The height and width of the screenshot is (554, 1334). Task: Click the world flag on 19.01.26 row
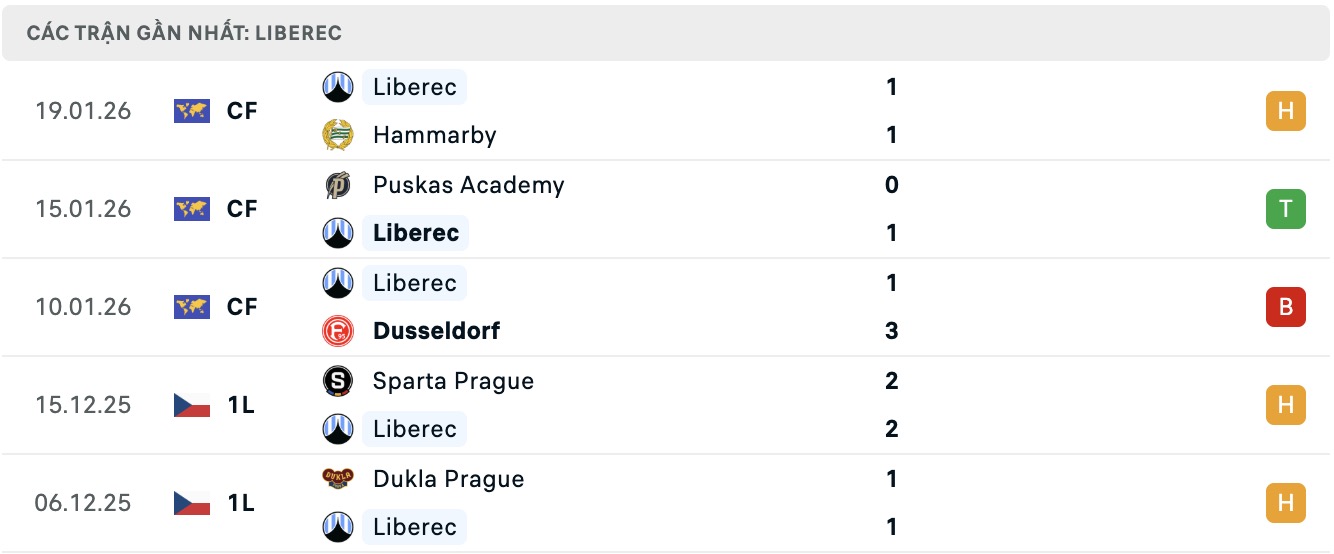[192, 111]
